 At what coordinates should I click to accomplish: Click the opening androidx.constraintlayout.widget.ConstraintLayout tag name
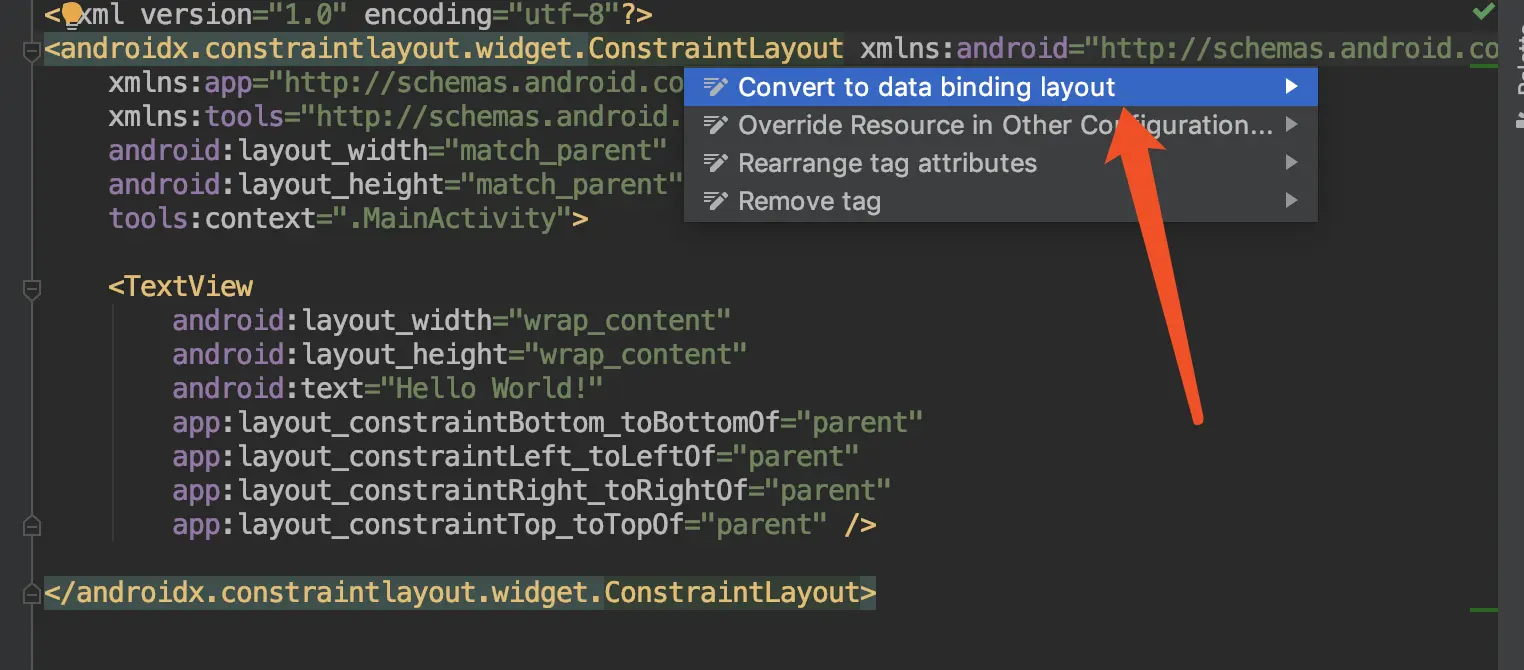(x=452, y=49)
